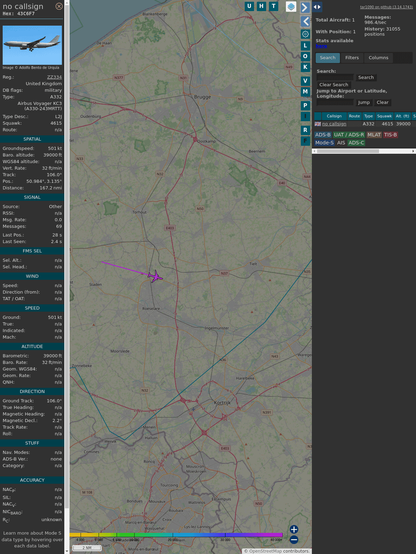Screen dimensions: 416x554
Task: Click the Clear Search button
Action: tap(334, 84)
